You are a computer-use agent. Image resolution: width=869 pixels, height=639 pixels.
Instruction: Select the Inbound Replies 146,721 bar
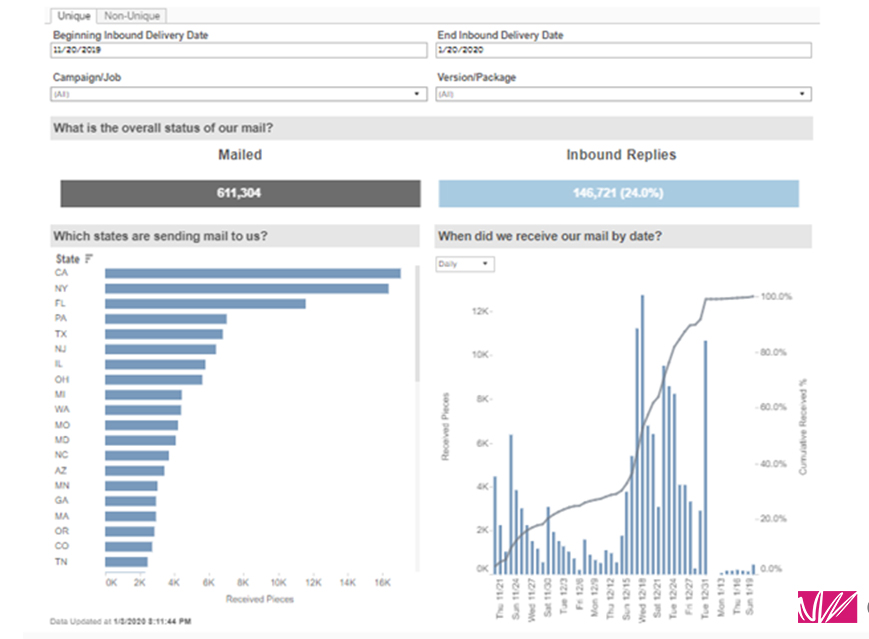[x=618, y=193]
